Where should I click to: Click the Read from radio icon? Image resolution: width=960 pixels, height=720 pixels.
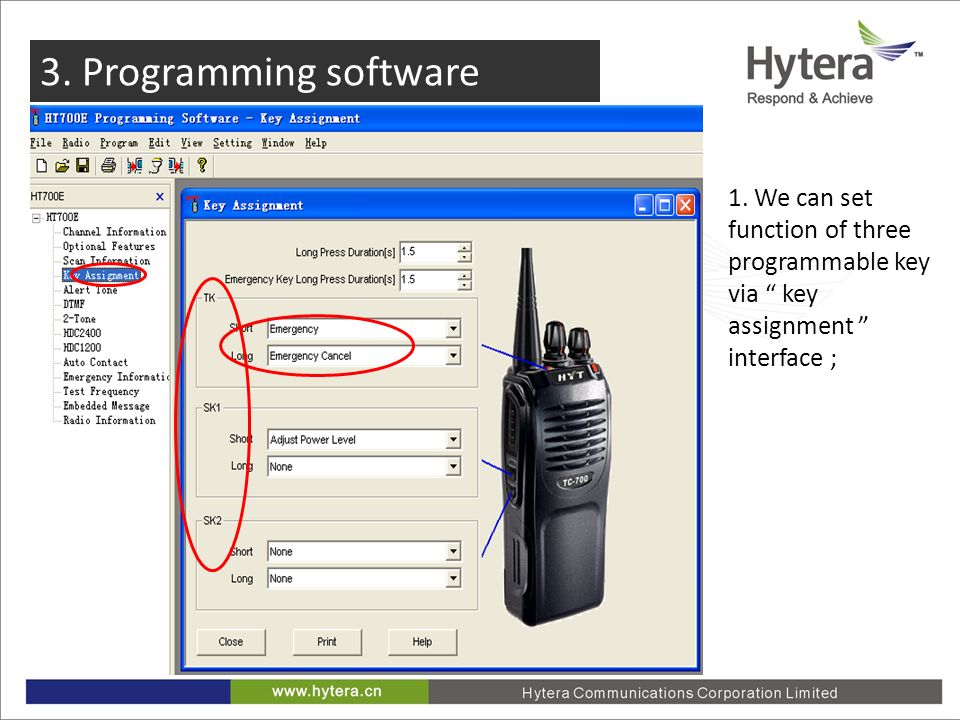click(x=134, y=165)
